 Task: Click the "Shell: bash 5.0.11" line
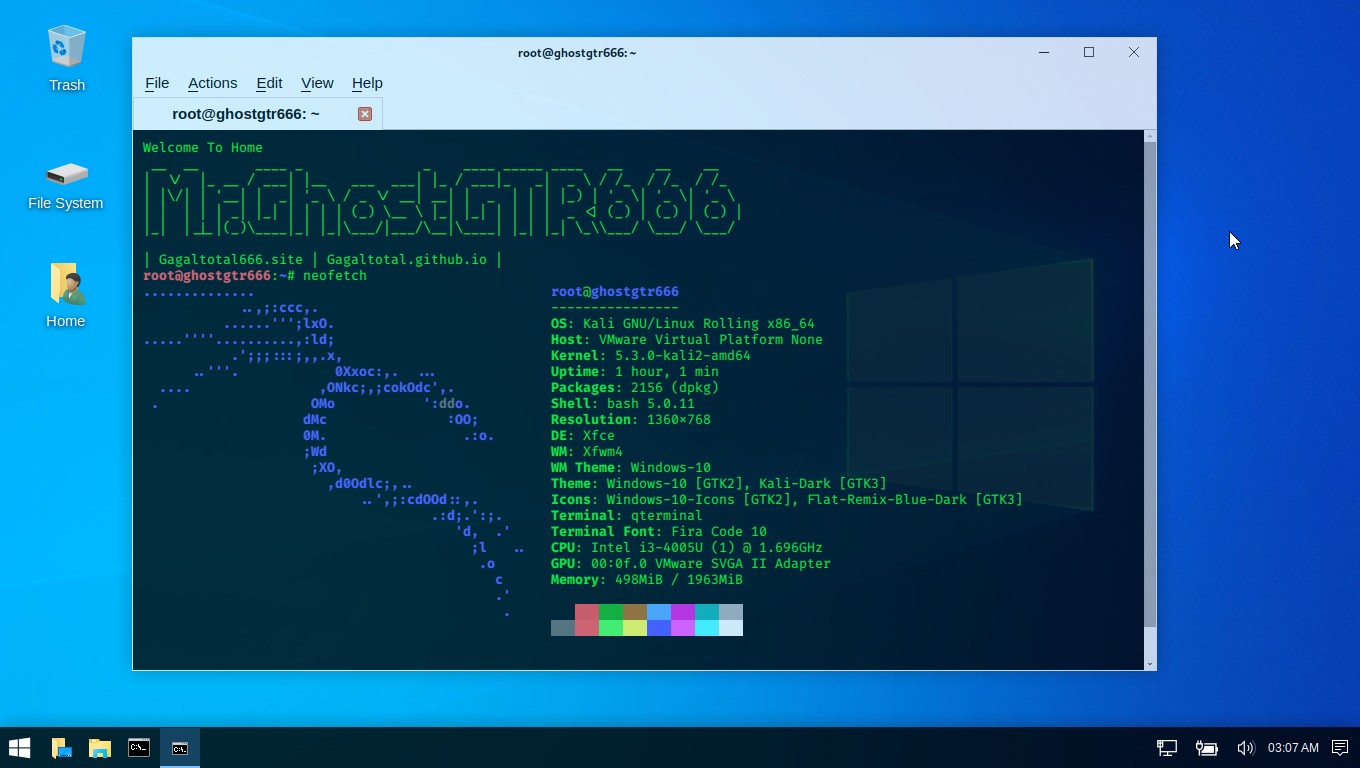(x=623, y=404)
